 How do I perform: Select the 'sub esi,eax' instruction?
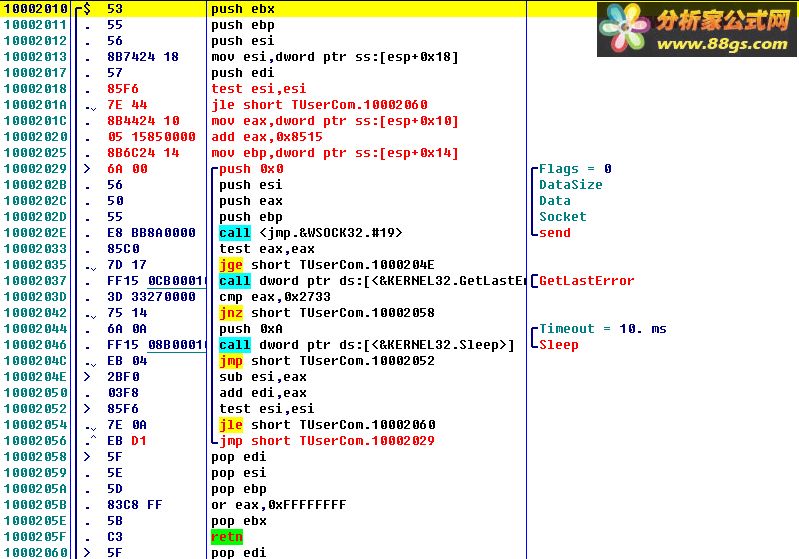pyautogui.click(x=262, y=377)
